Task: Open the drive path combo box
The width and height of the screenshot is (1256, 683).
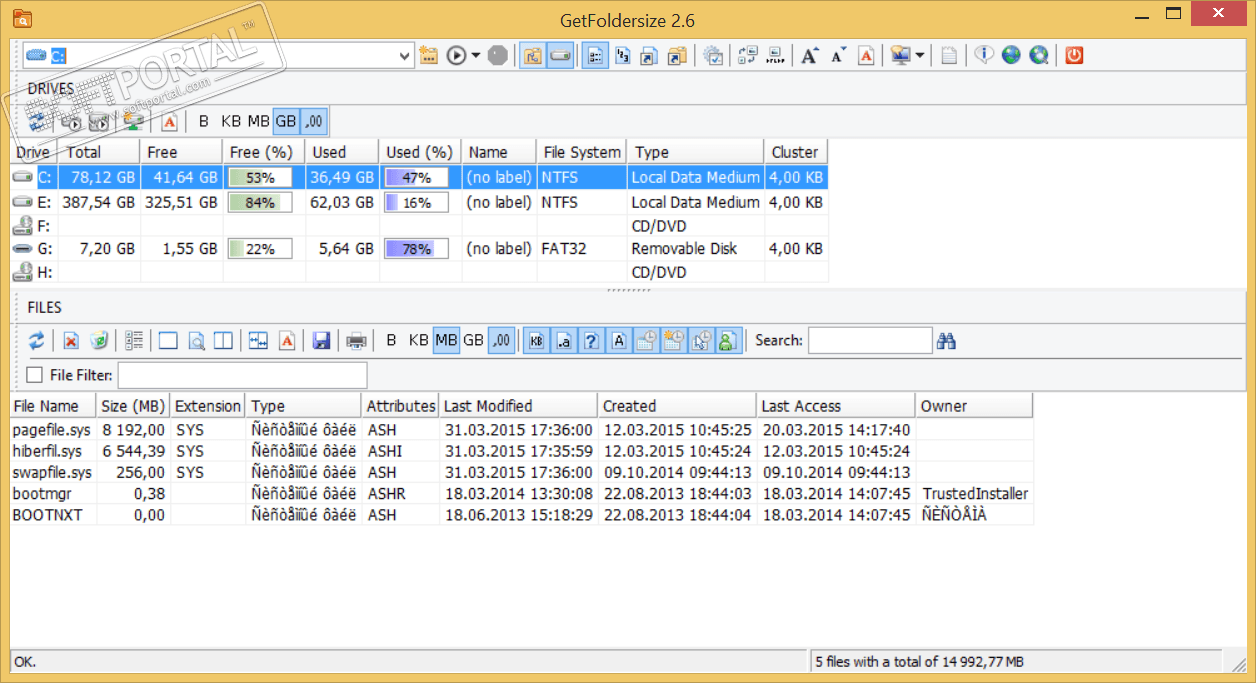Action: click(x=217, y=56)
